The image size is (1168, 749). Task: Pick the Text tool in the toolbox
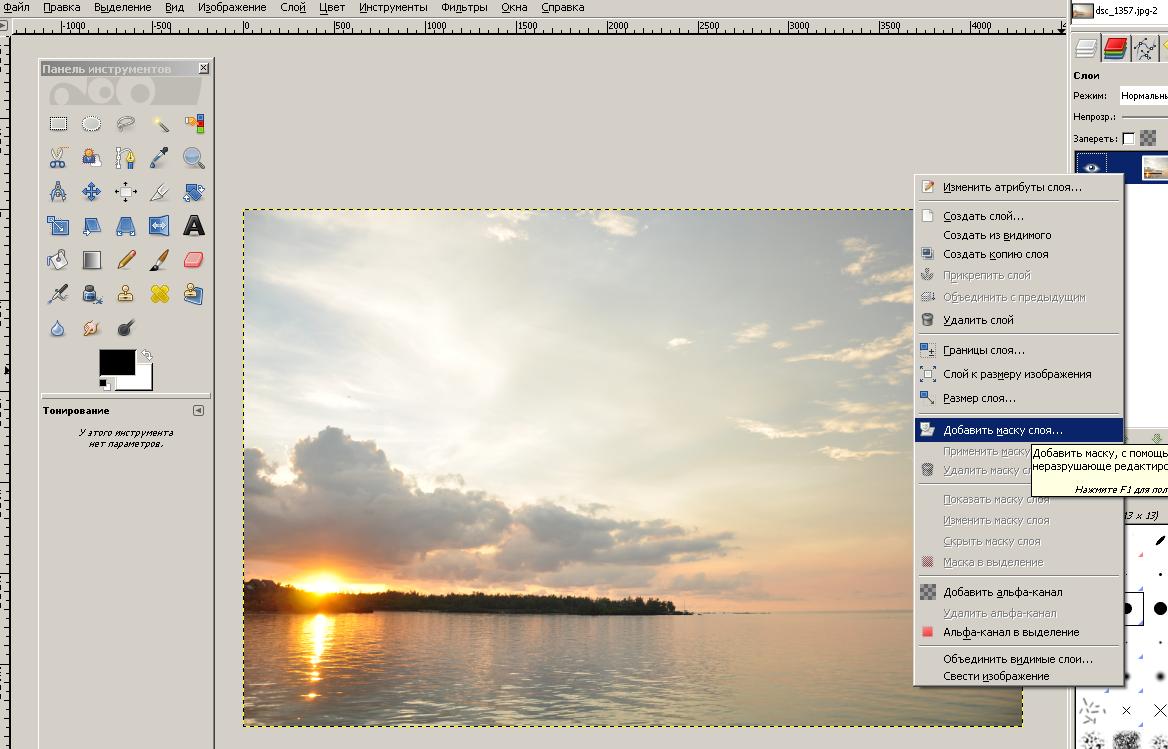193,226
